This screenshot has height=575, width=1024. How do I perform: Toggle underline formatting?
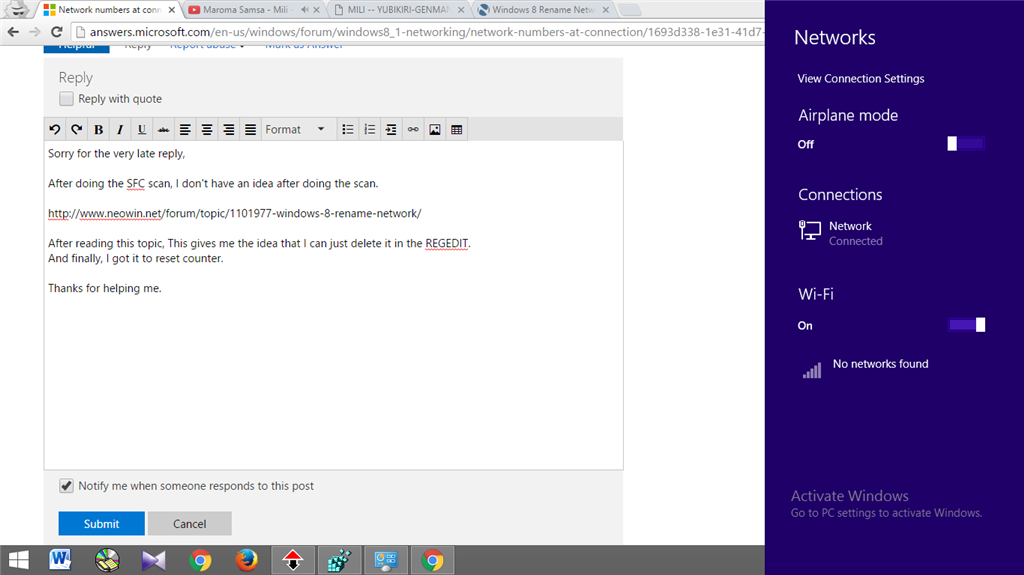[141, 129]
